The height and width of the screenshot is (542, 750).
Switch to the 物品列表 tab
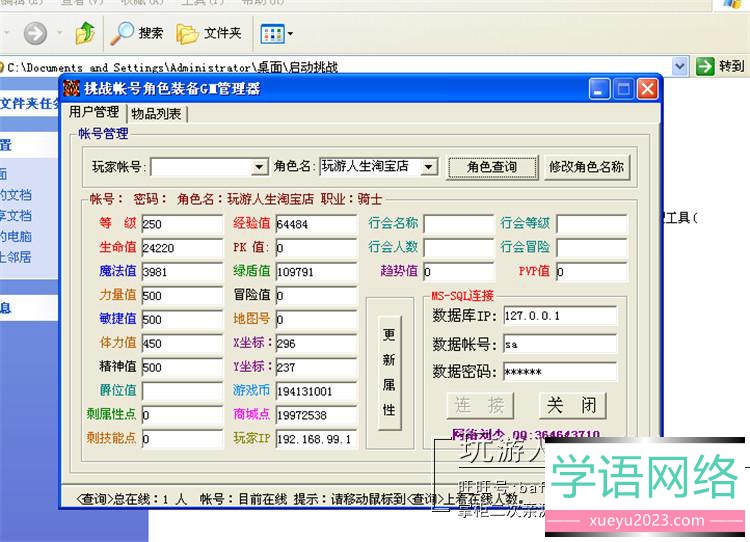pyautogui.click(x=157, y=114)
